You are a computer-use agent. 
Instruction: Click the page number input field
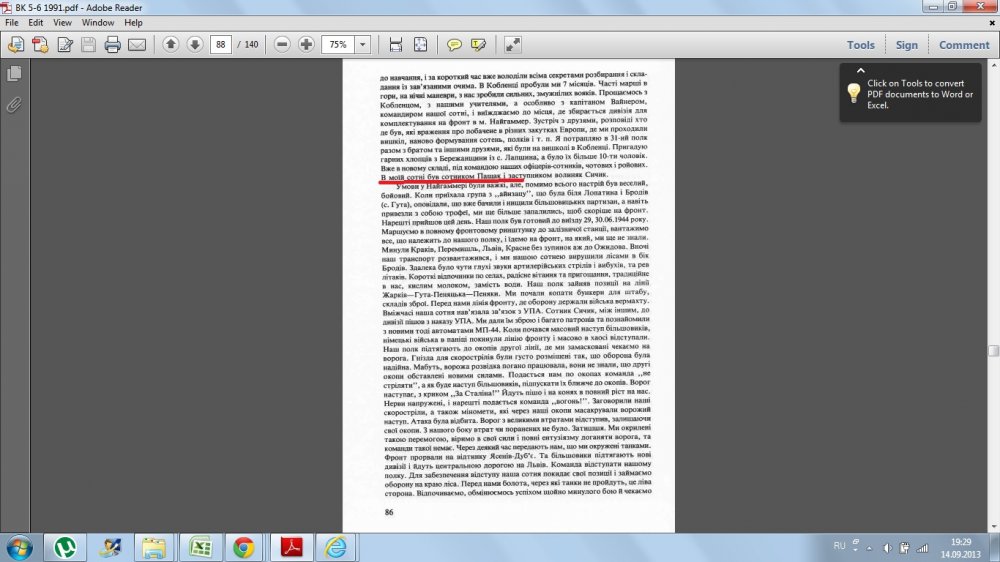[220, 45]
